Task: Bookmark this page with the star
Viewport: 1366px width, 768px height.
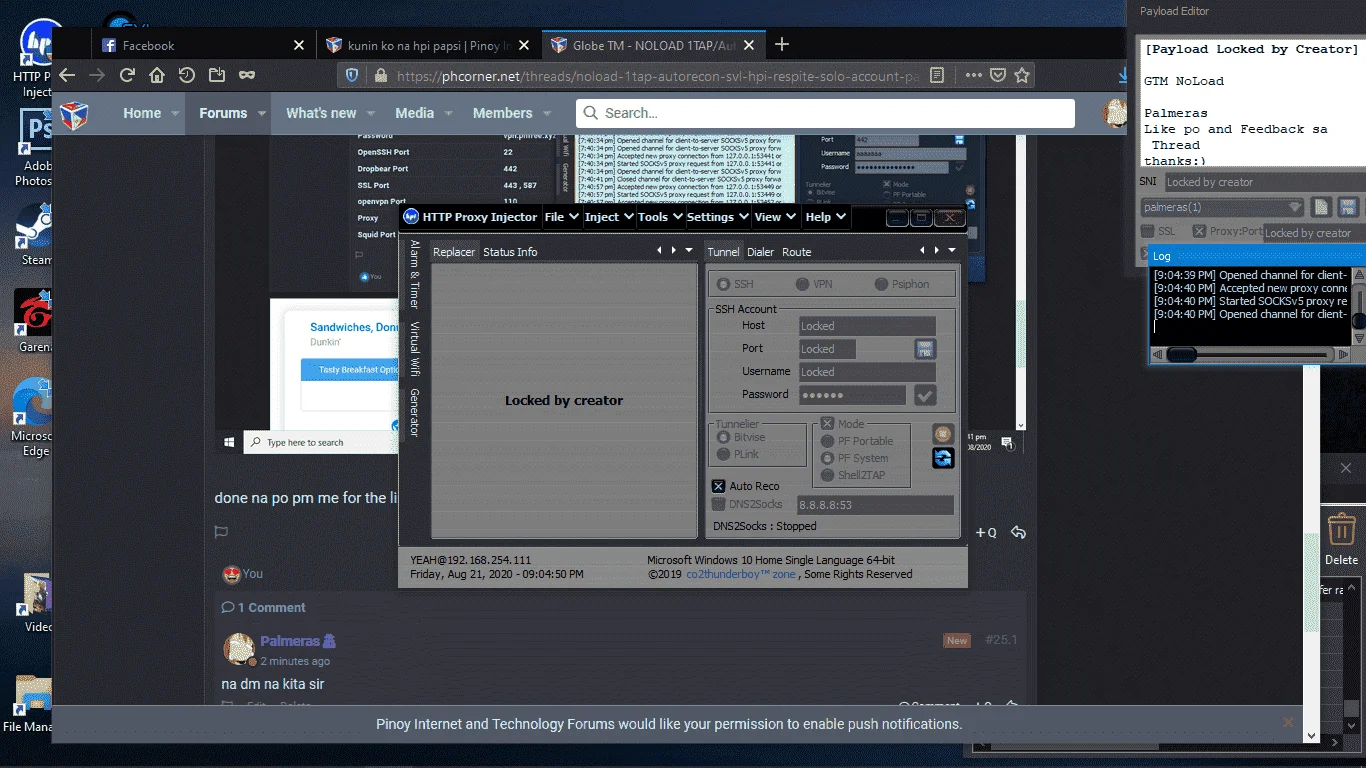Action: 1021,75
